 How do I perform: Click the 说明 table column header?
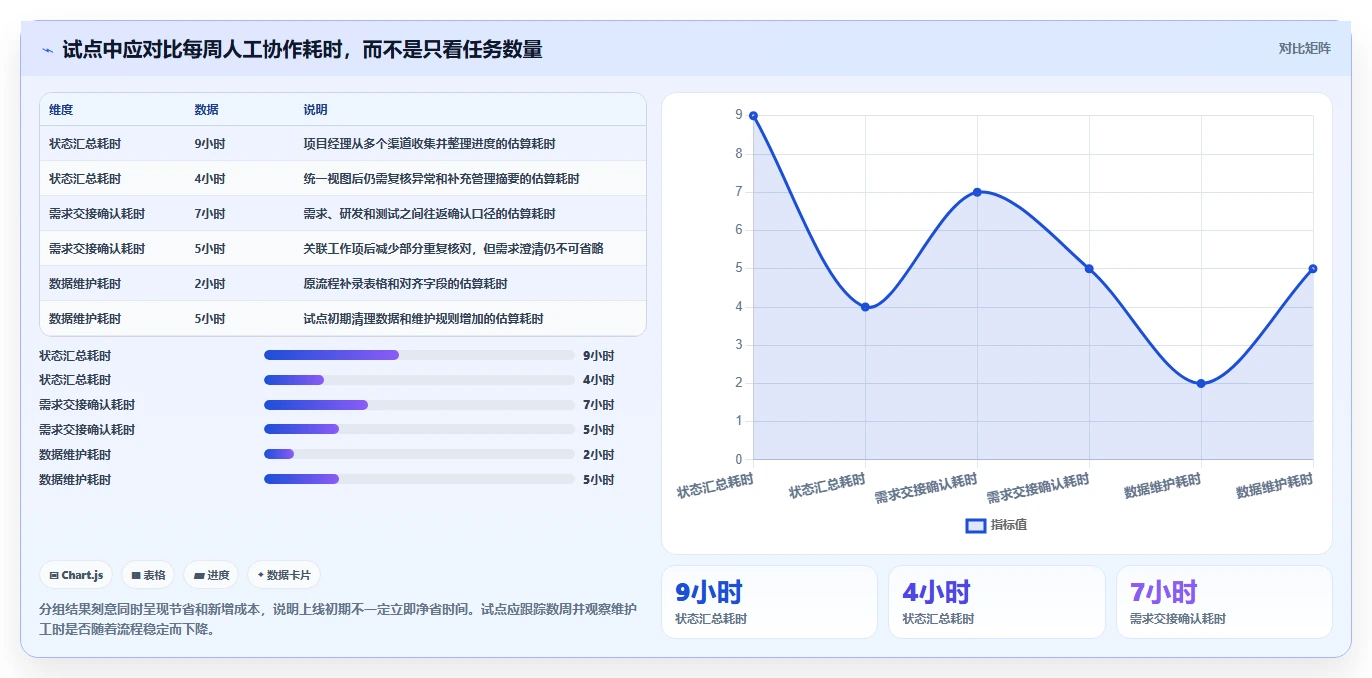tap(315, 110)
